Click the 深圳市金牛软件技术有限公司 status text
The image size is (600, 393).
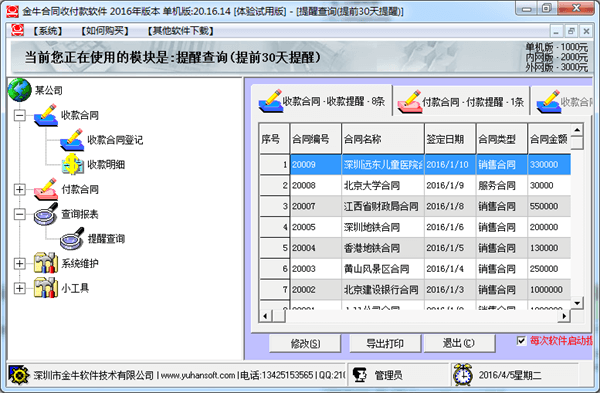(x=93, y=375)
